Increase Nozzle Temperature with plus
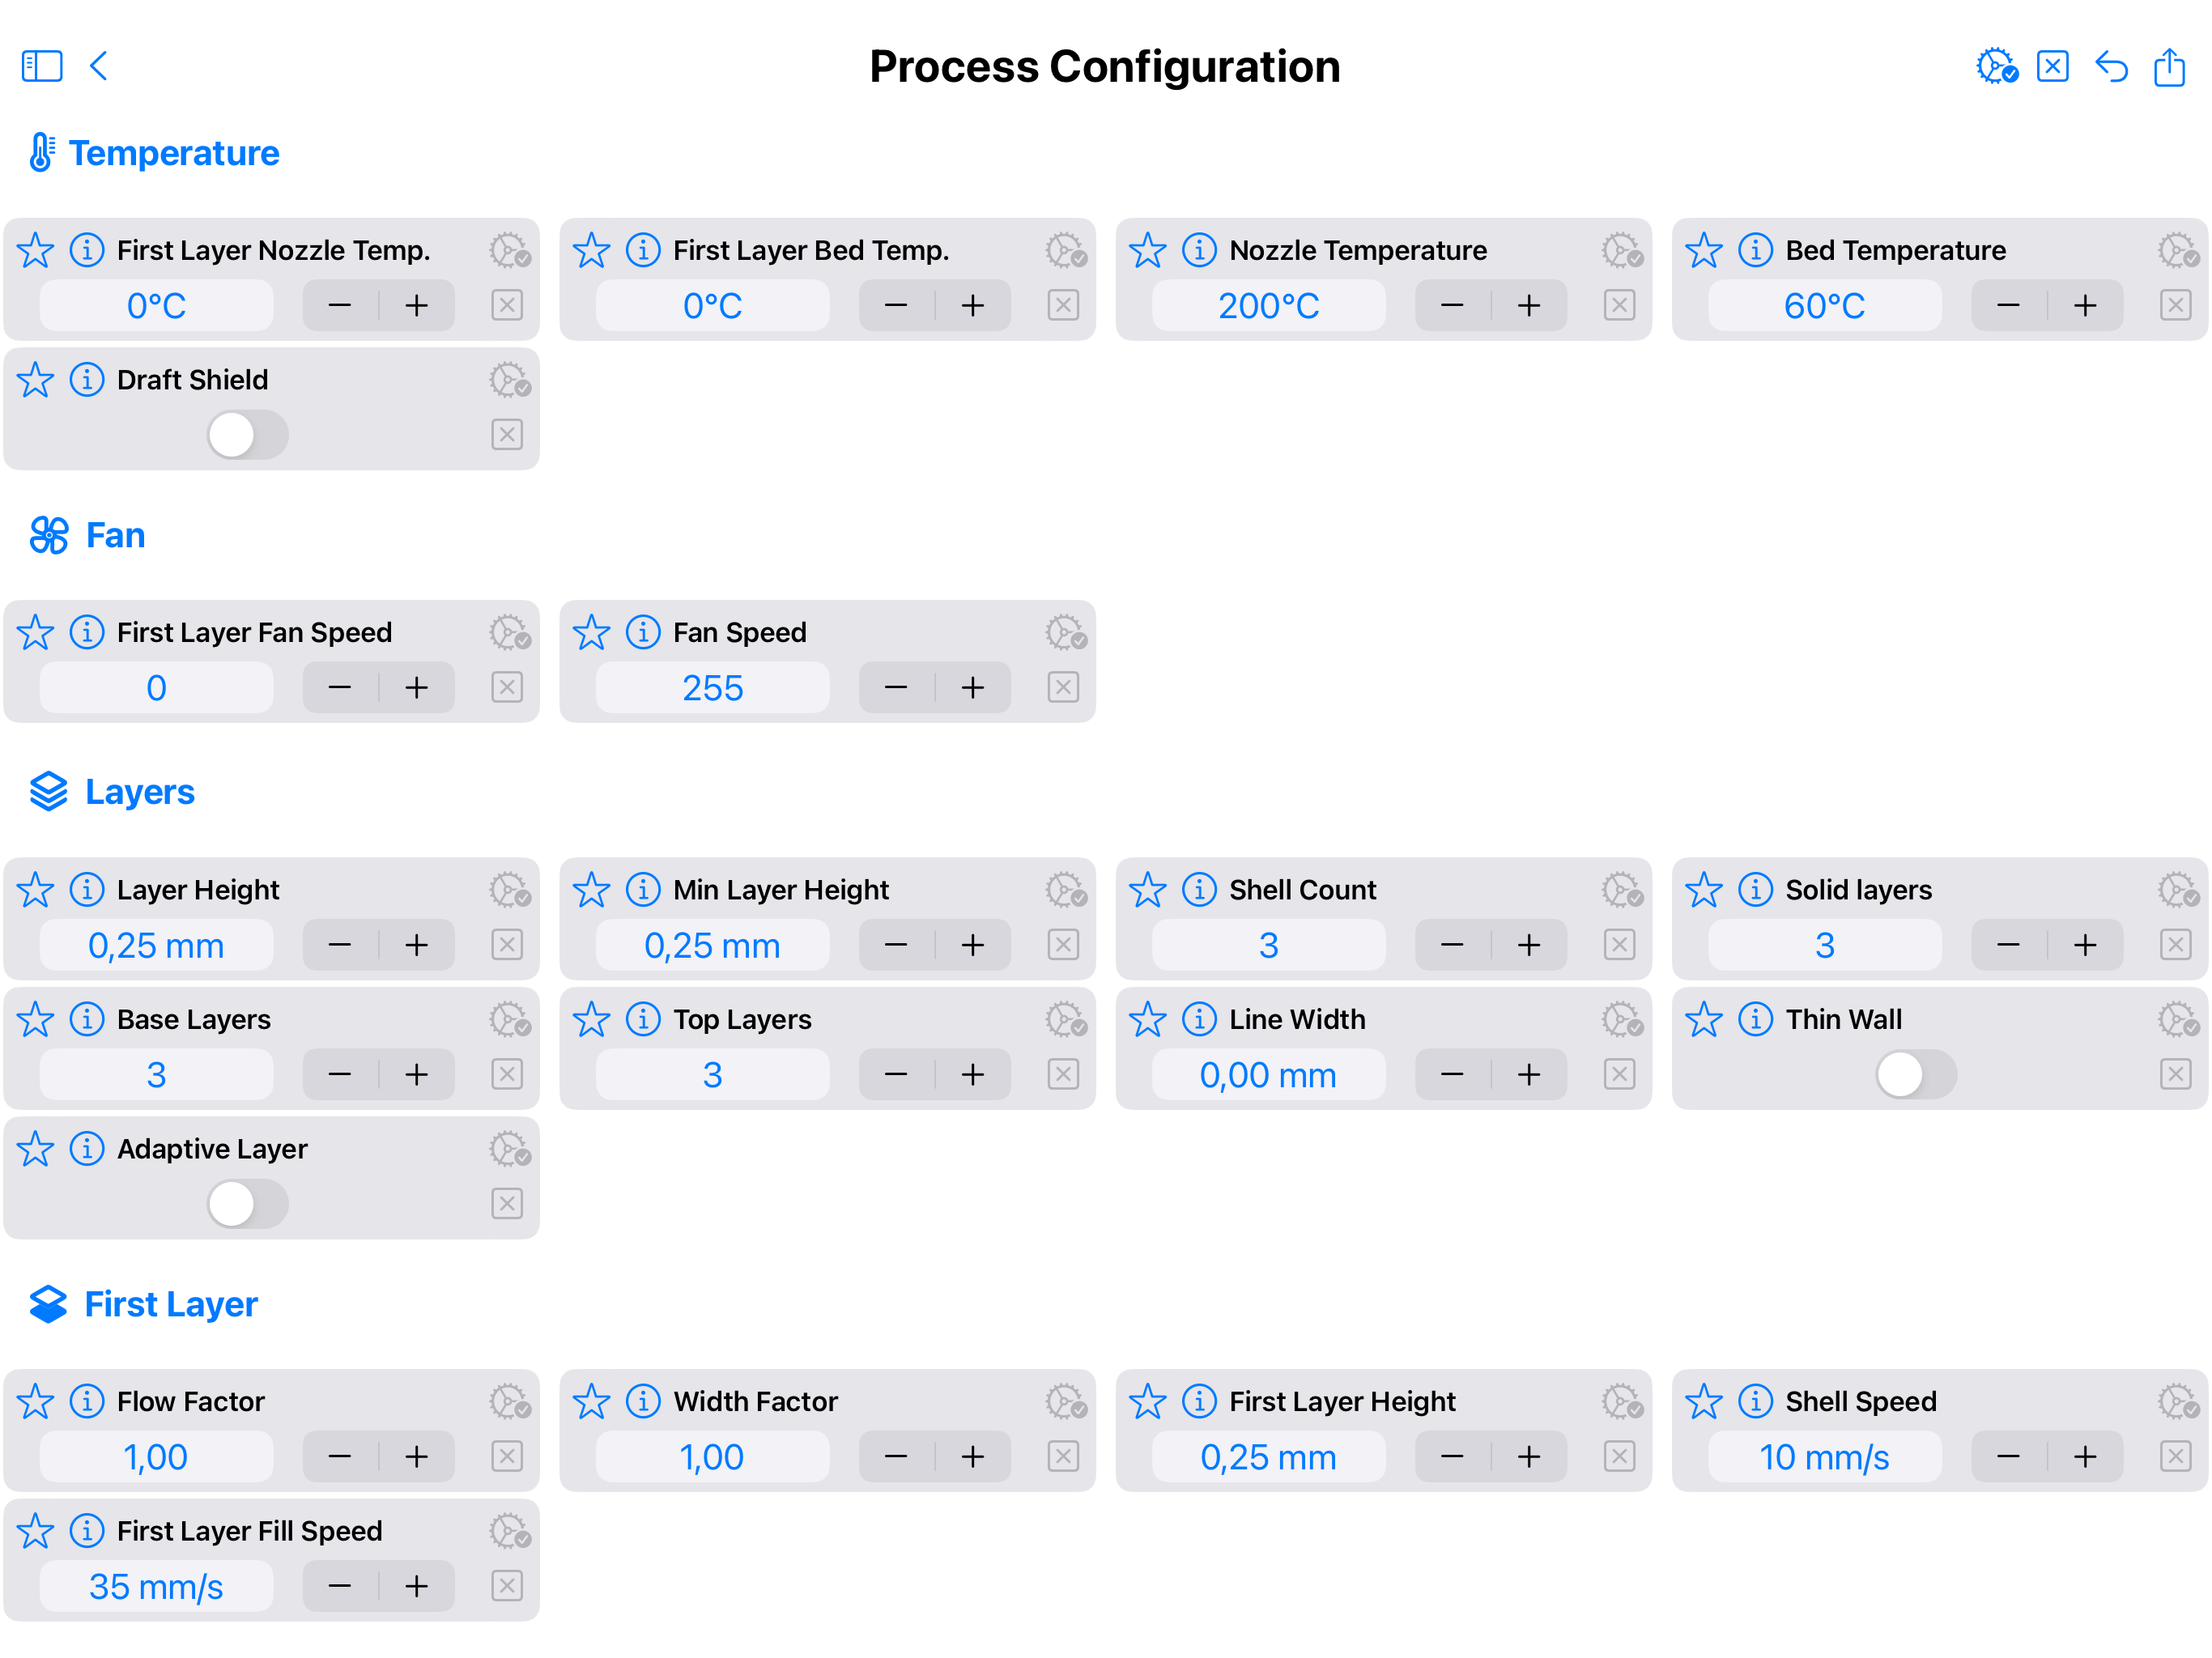The height and width of the screenshot is (1658, 2212). (1529, 306)
